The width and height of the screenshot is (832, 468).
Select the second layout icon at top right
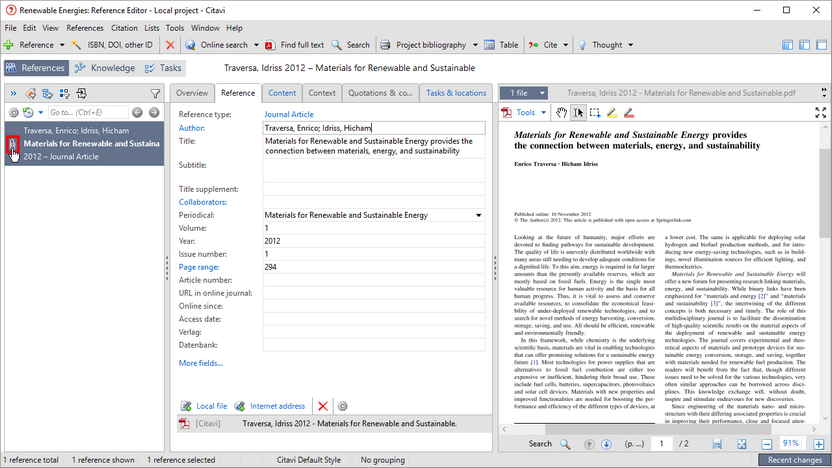pyautogui.click(x=804, y=45)
